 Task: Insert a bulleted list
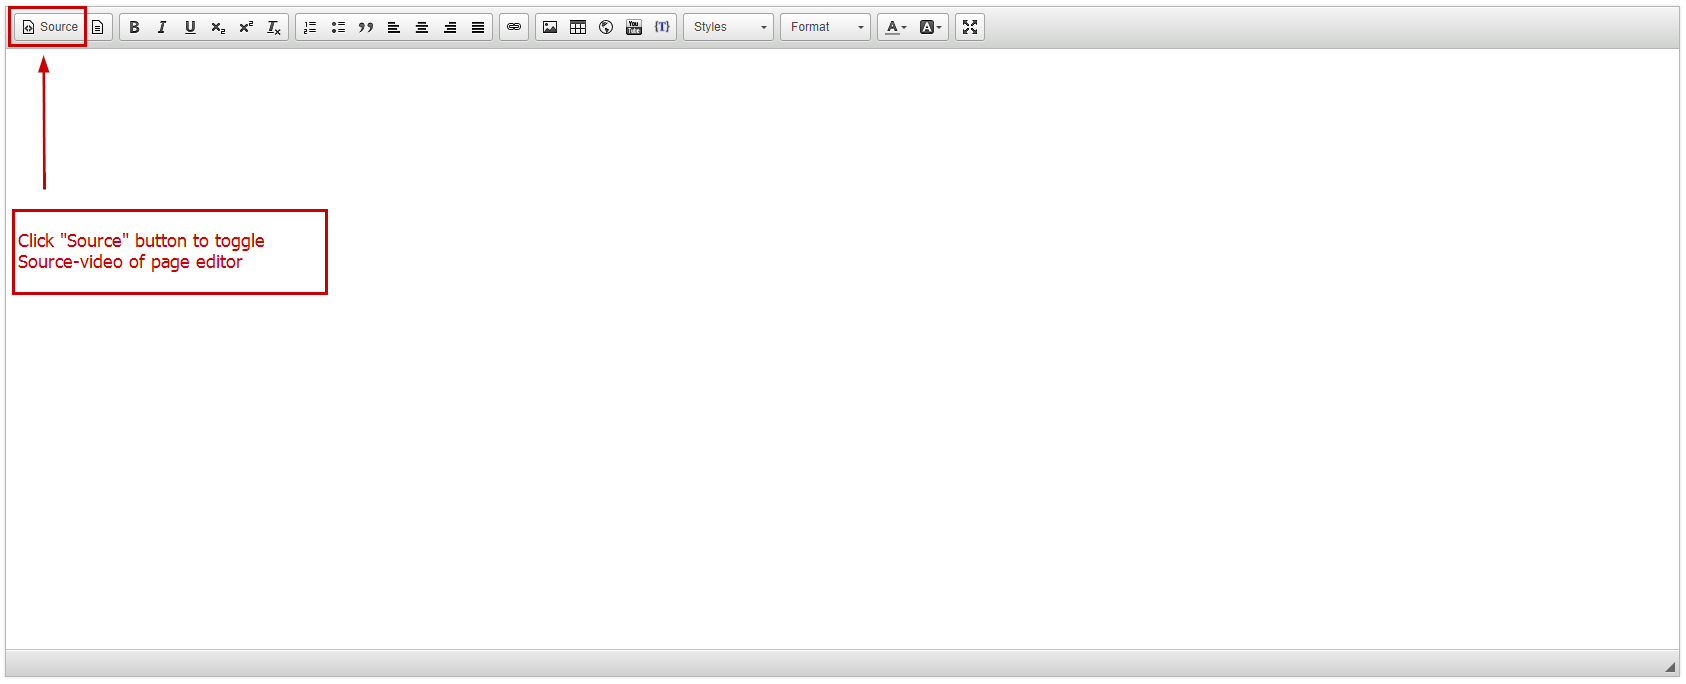click(x=338, y=27)
